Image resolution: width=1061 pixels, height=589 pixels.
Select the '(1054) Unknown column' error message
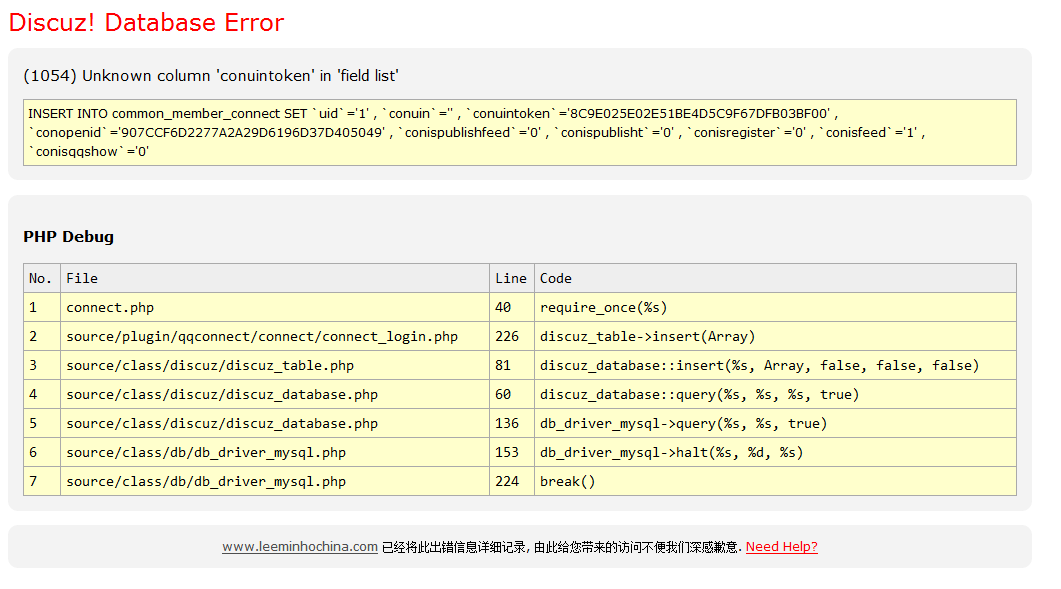[x=211, y=76]
